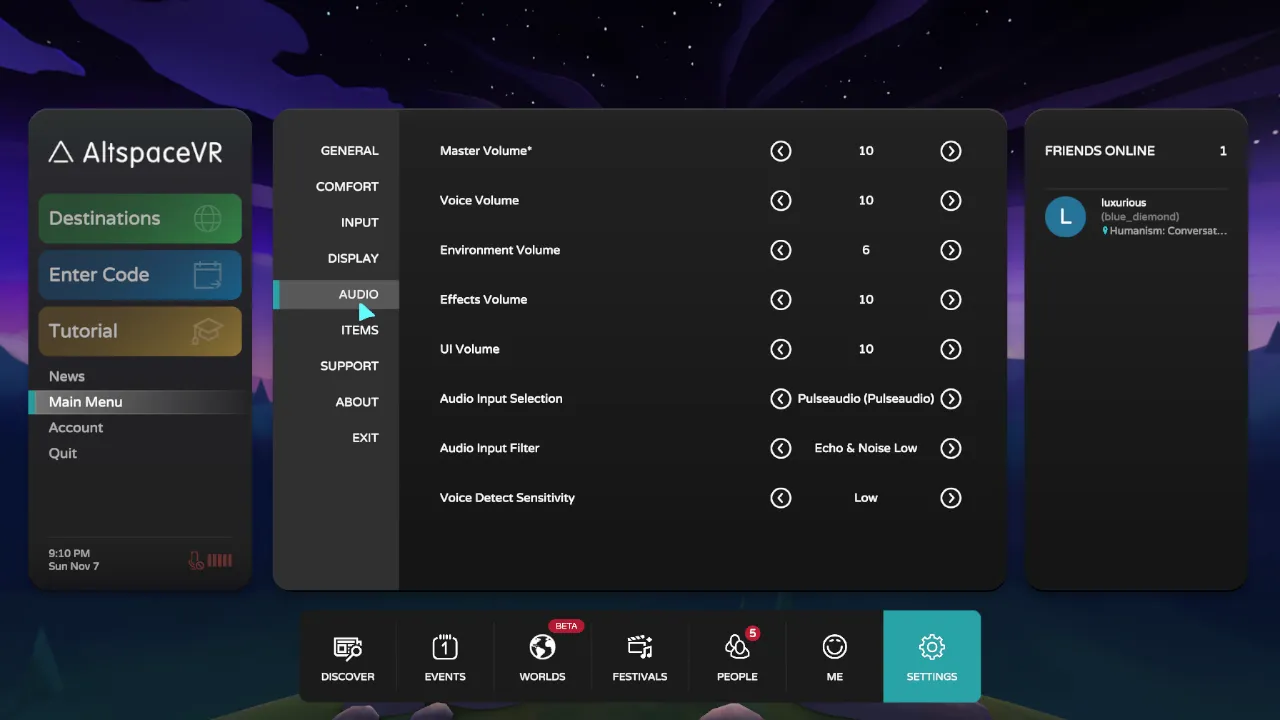Select Main Menu in left panel
The image size is (1280, 720).
pyautogui.click(x=140, y=402)
